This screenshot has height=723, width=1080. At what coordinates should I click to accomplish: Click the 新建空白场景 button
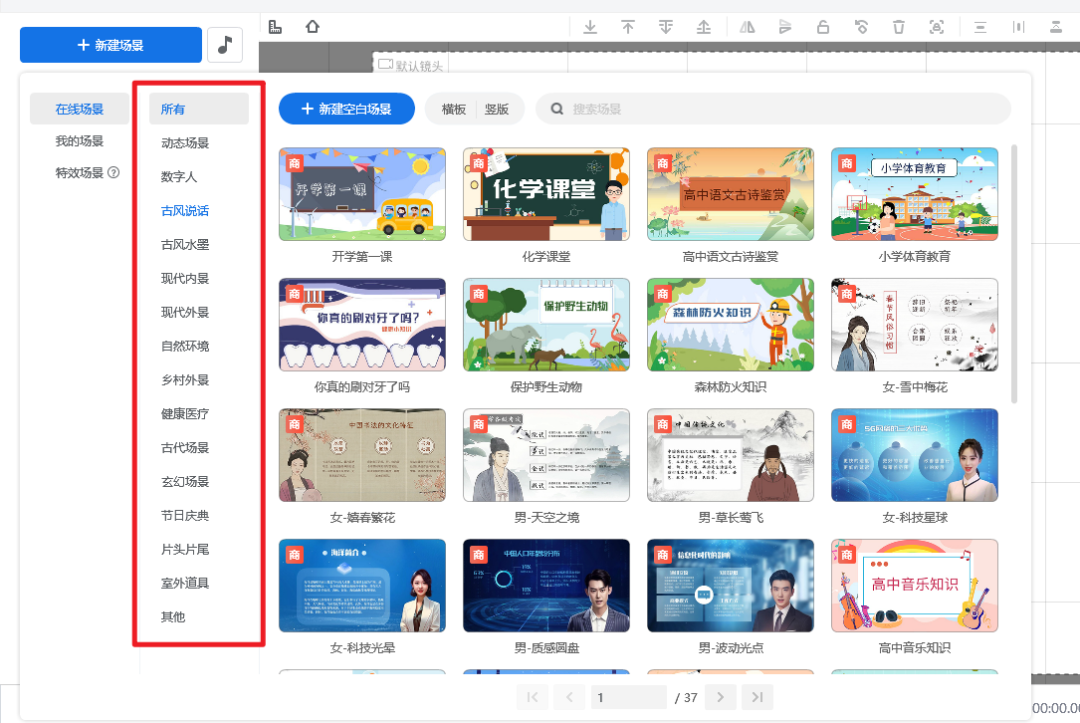pos(346,109)
